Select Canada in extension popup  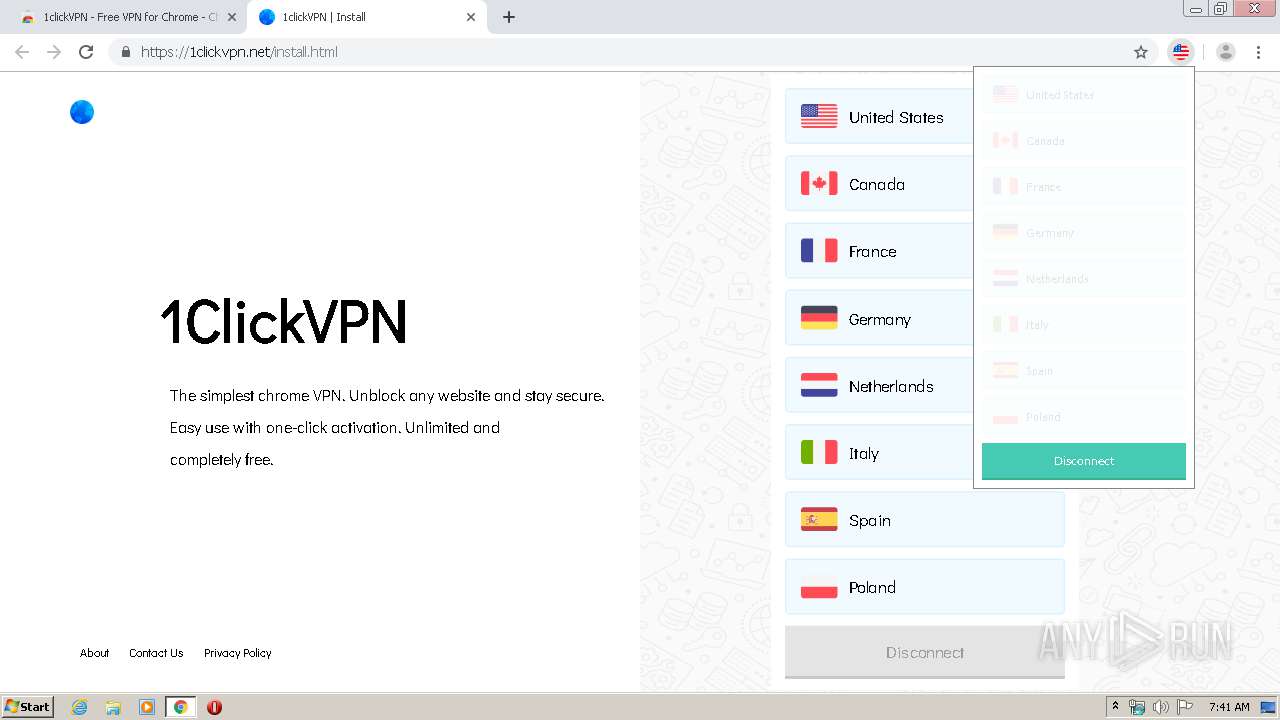(x=1084, y=141)
